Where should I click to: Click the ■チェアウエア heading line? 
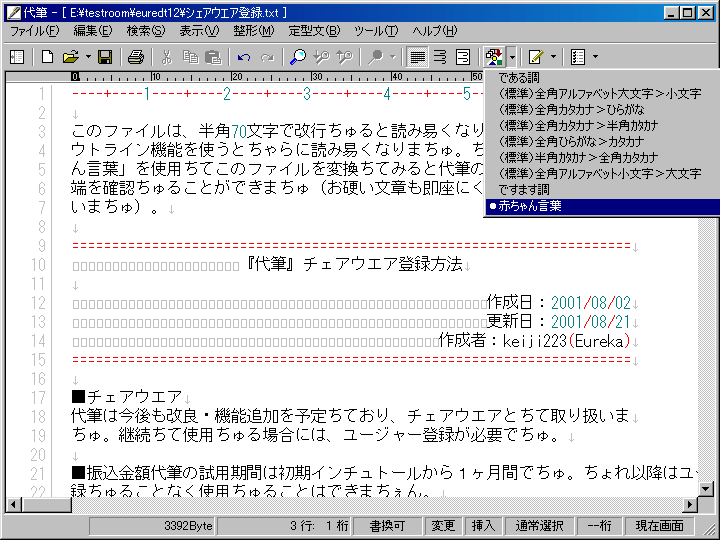pos(127,397)
